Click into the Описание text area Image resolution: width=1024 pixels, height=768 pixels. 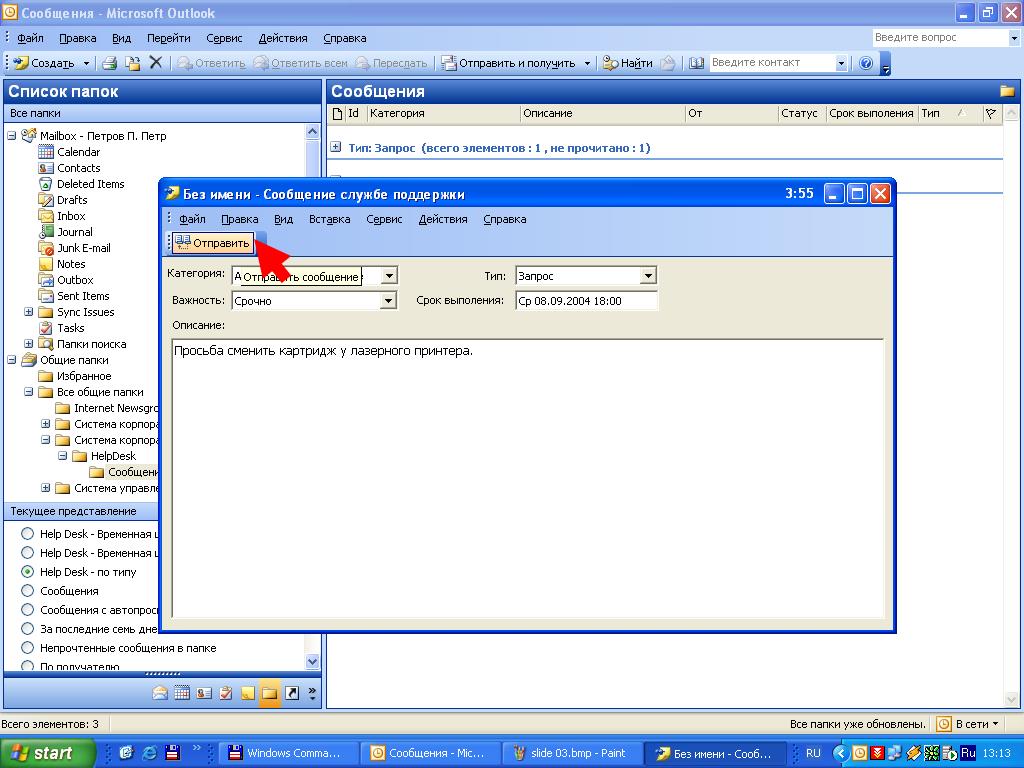pos(528,478)
